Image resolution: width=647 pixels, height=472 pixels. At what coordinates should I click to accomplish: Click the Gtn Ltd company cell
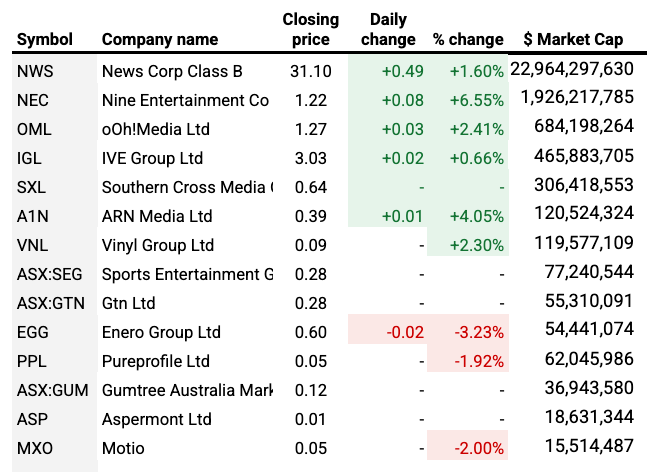128,303
